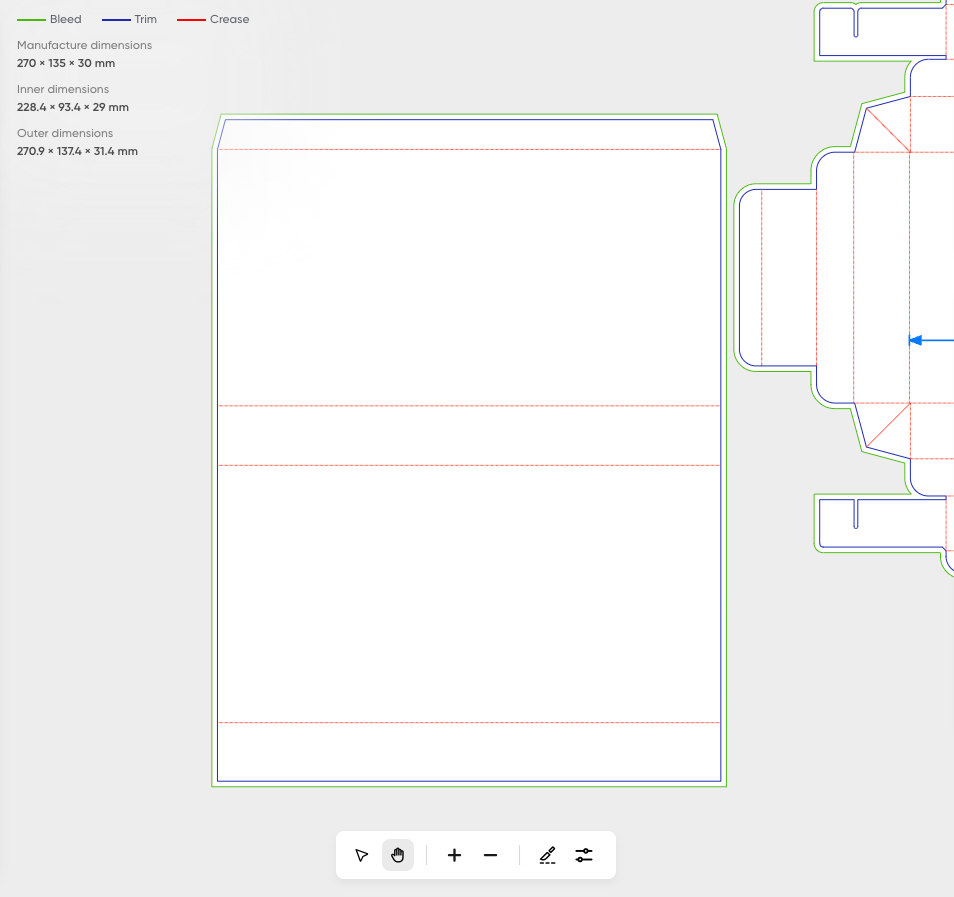This screenshot has width=954, height=897.
Task: Click the blue arrow marker on dieline
Action: [x=915, y=340]
